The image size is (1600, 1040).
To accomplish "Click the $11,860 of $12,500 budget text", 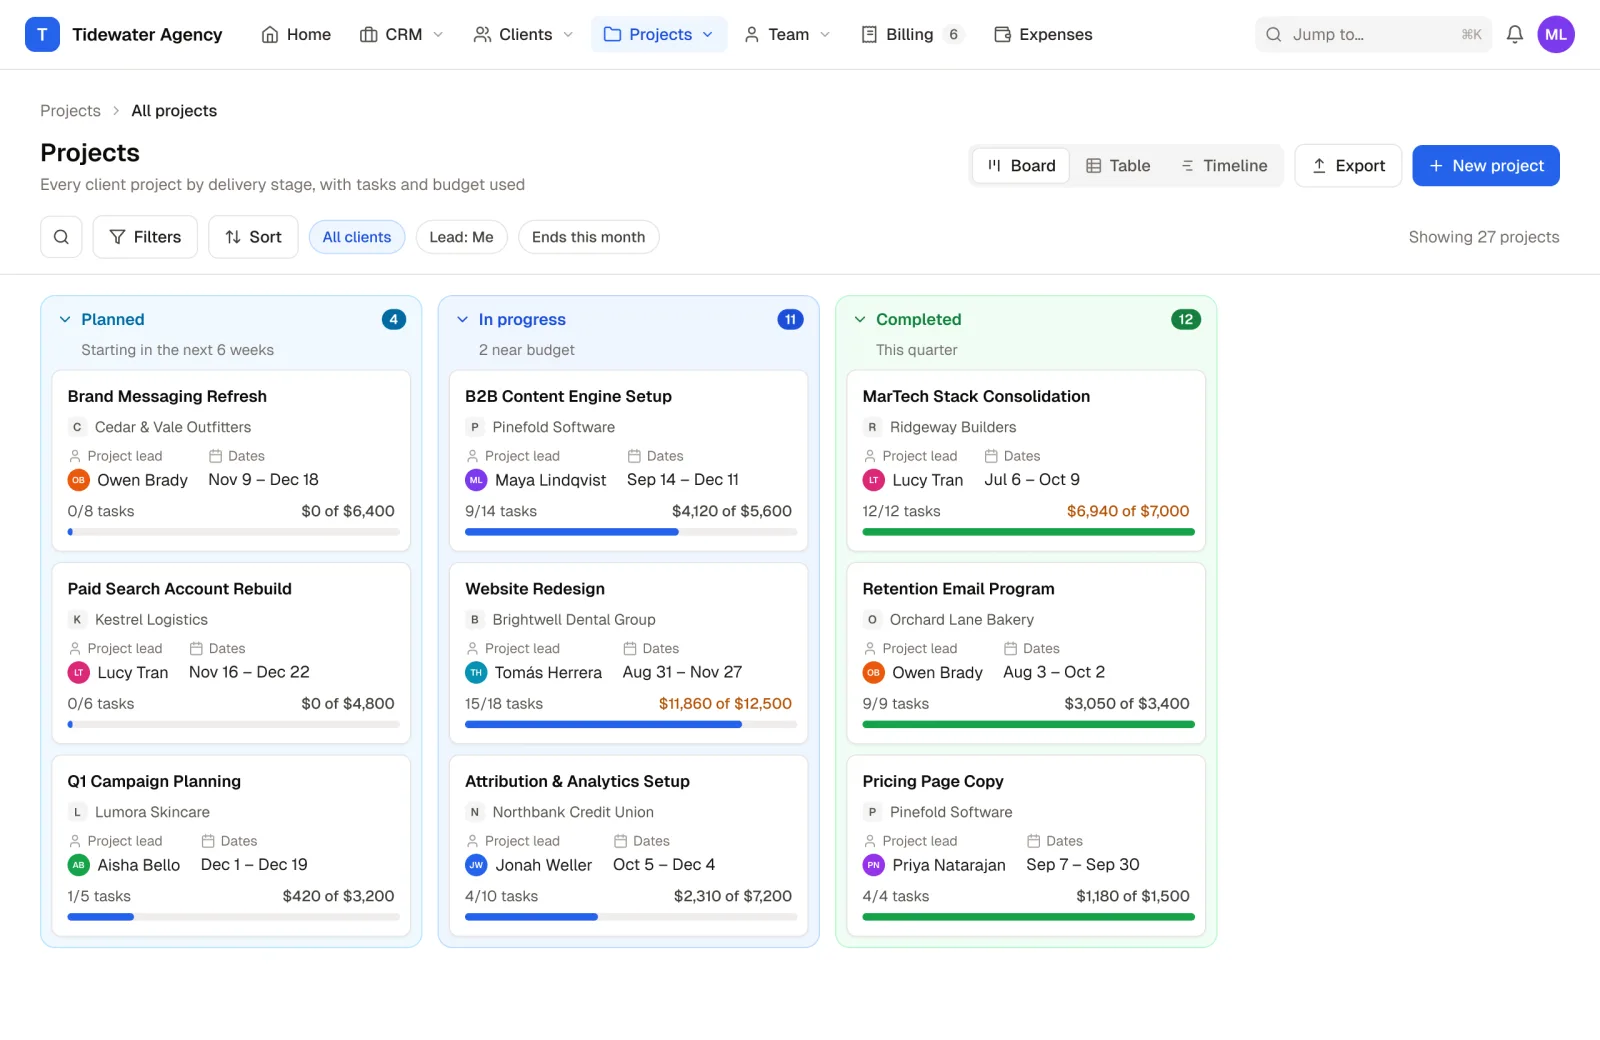I will [725, 704].
